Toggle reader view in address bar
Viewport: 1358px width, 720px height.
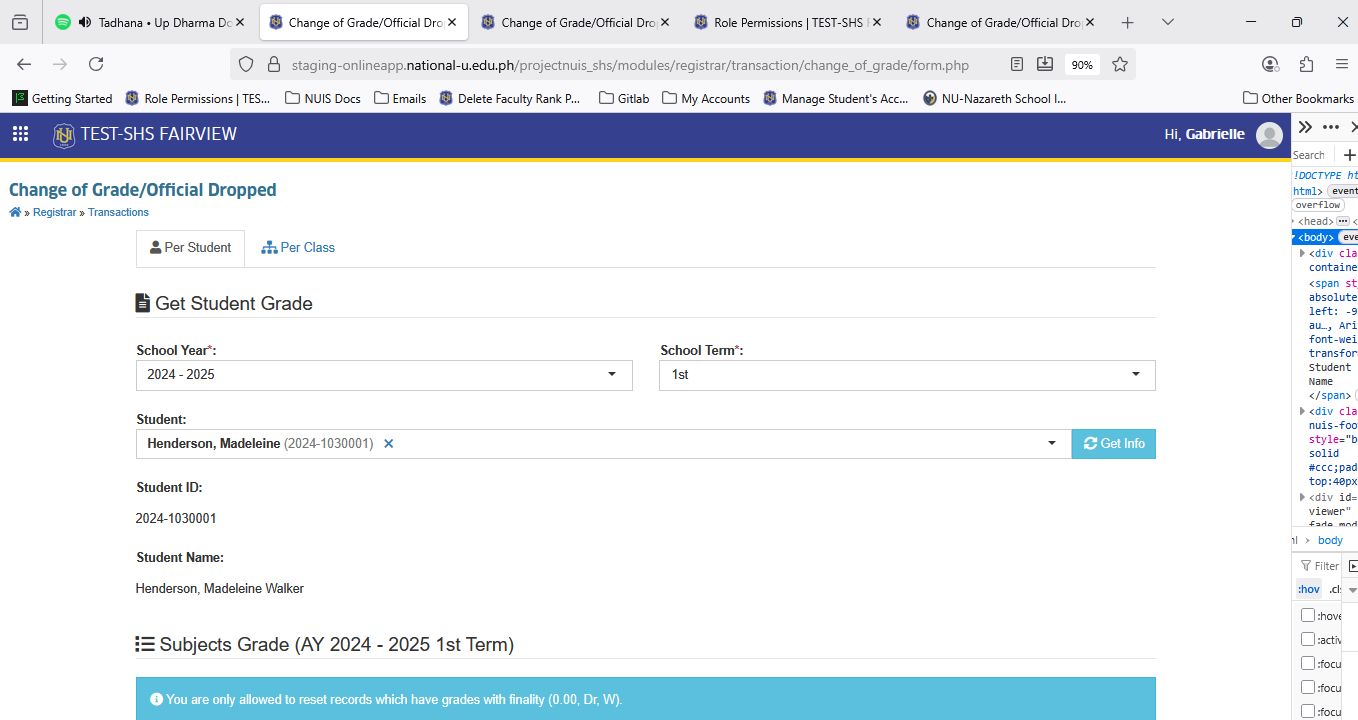[1017, 64]
